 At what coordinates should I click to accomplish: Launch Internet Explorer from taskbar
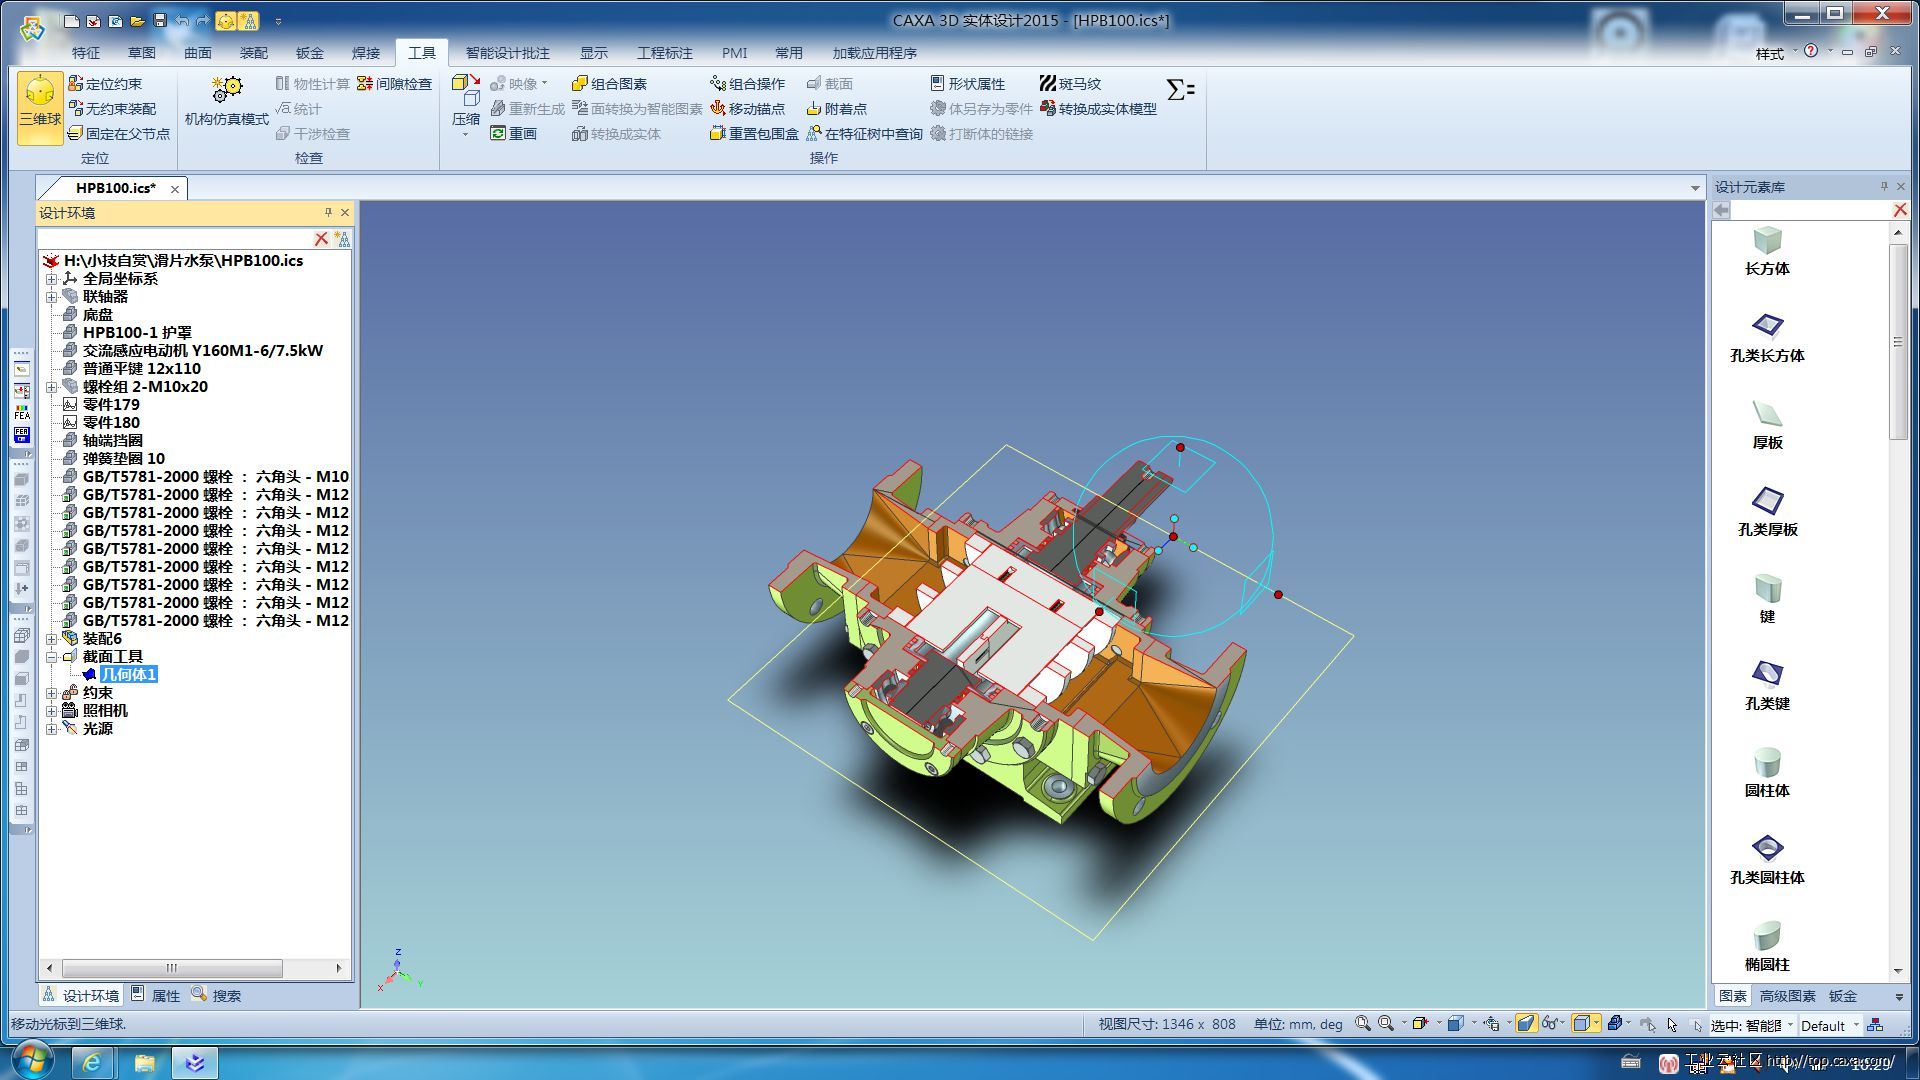(91, 1062)
